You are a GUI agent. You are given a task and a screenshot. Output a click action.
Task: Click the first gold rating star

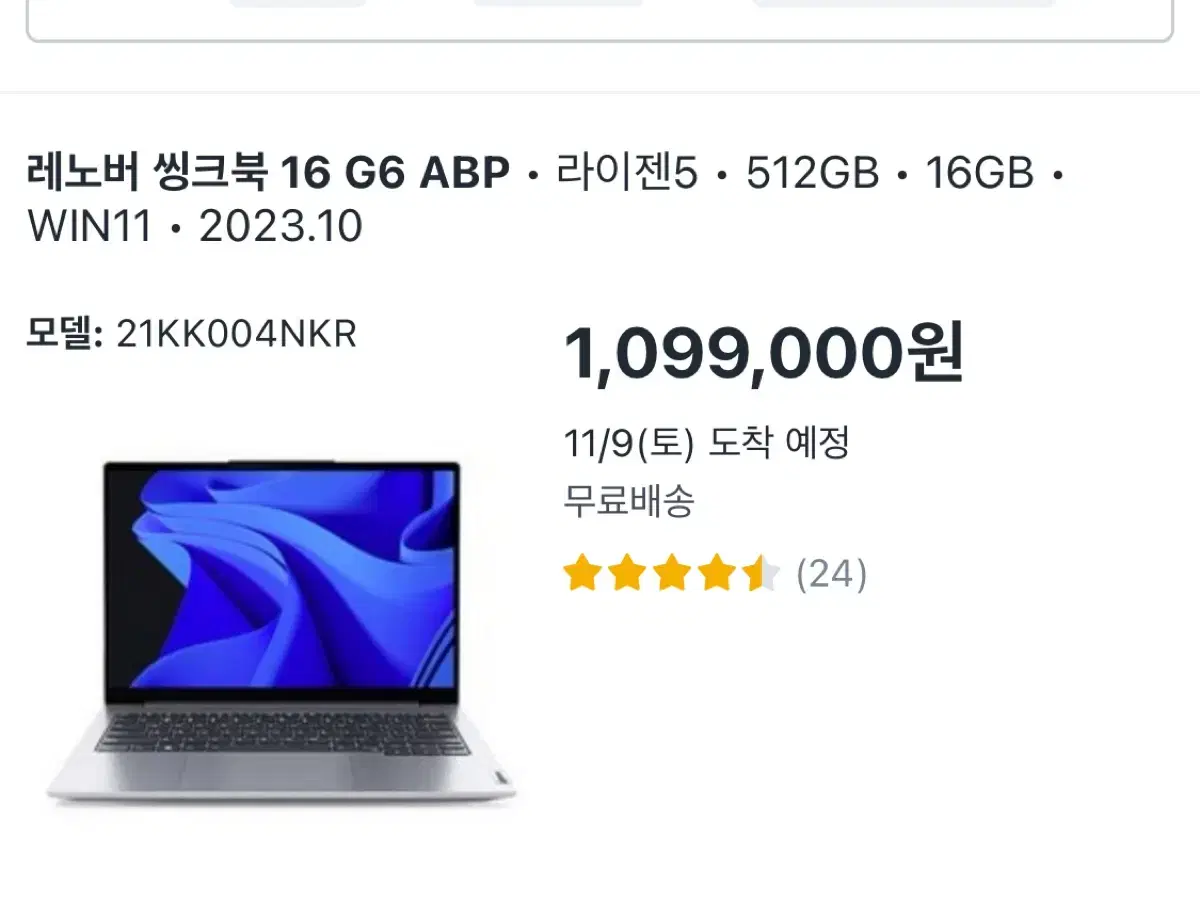click(581, 574)
